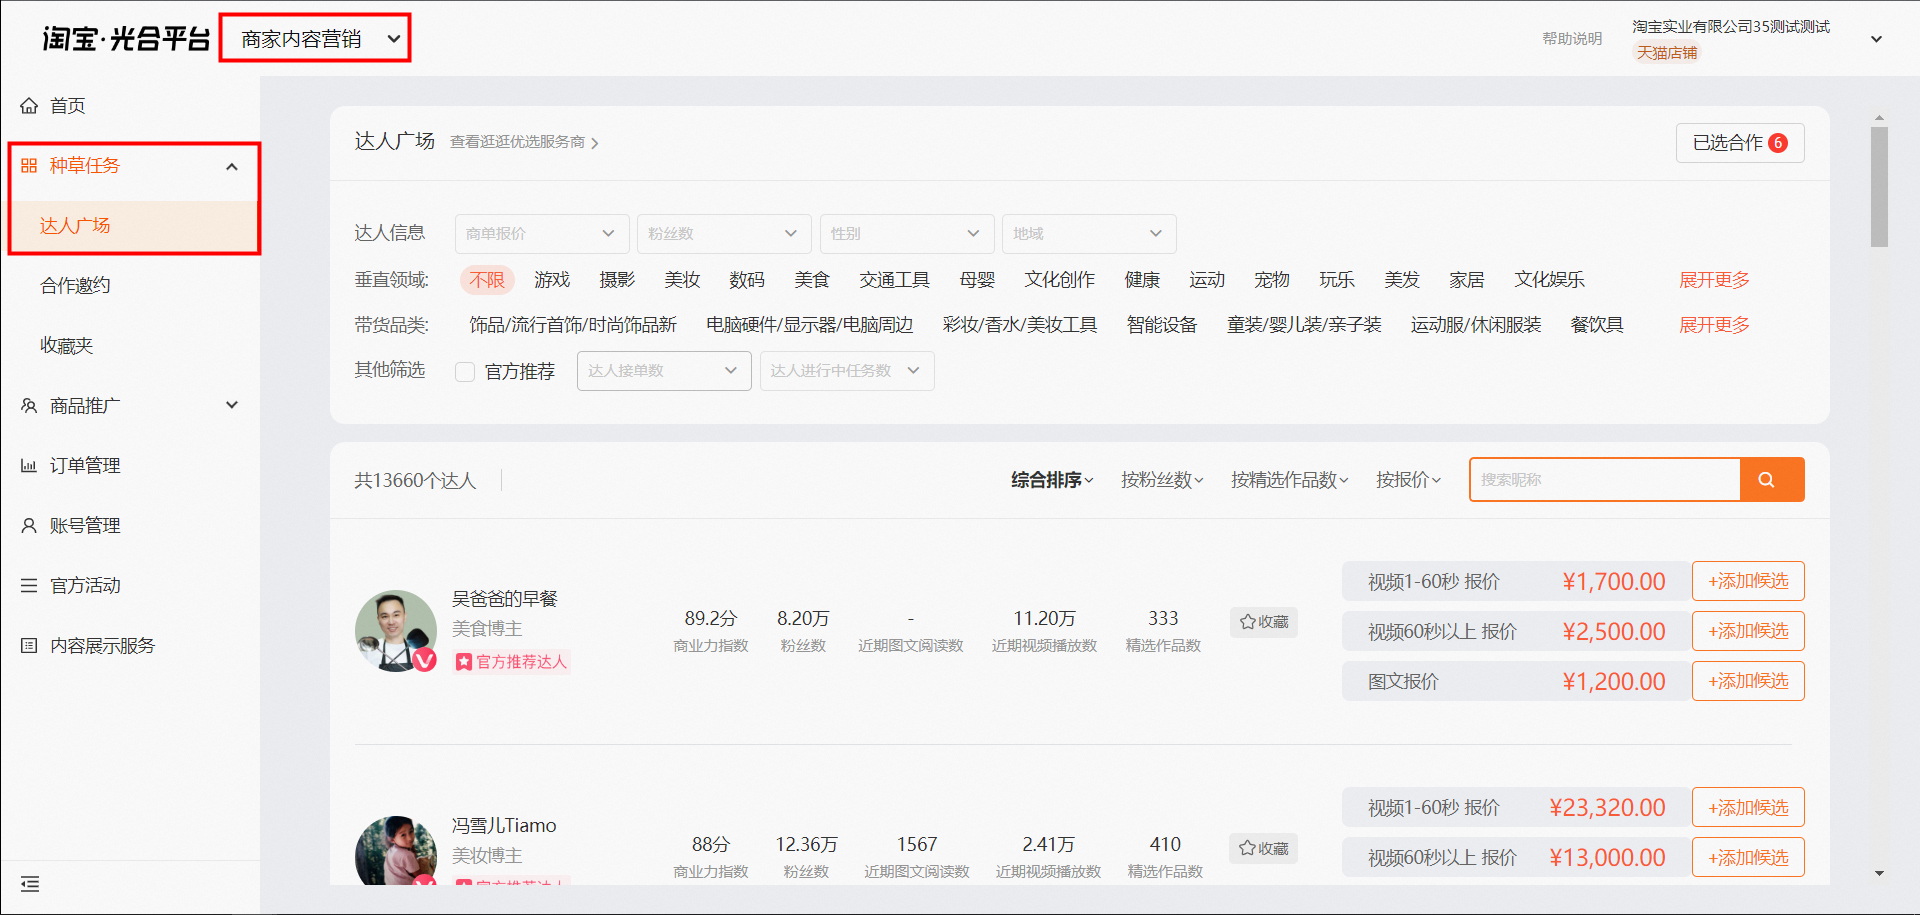Filter by 智能设备 product category

click(1162, 325)
